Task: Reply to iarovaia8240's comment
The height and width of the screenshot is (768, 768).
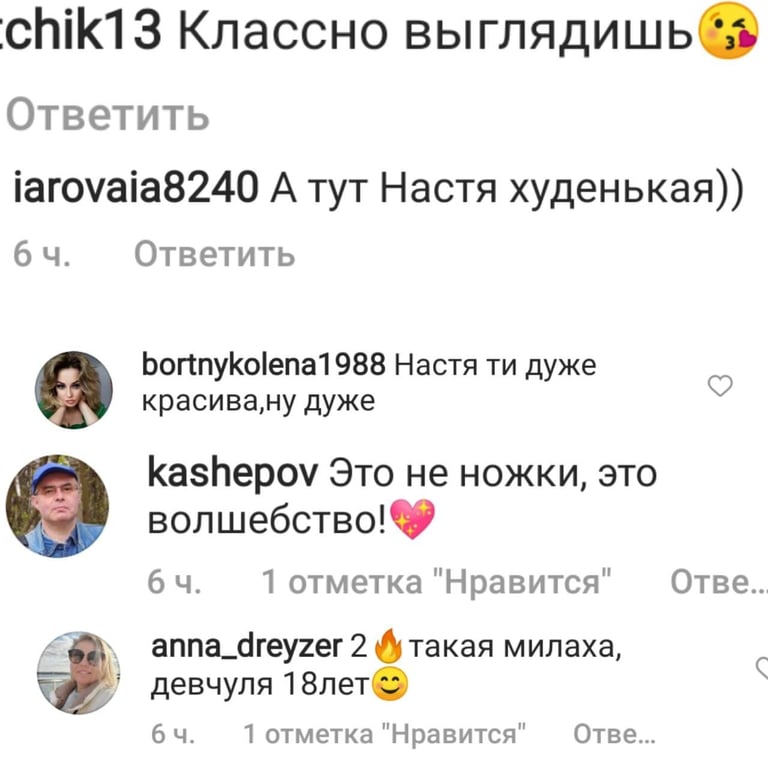Action: point(215,254)
